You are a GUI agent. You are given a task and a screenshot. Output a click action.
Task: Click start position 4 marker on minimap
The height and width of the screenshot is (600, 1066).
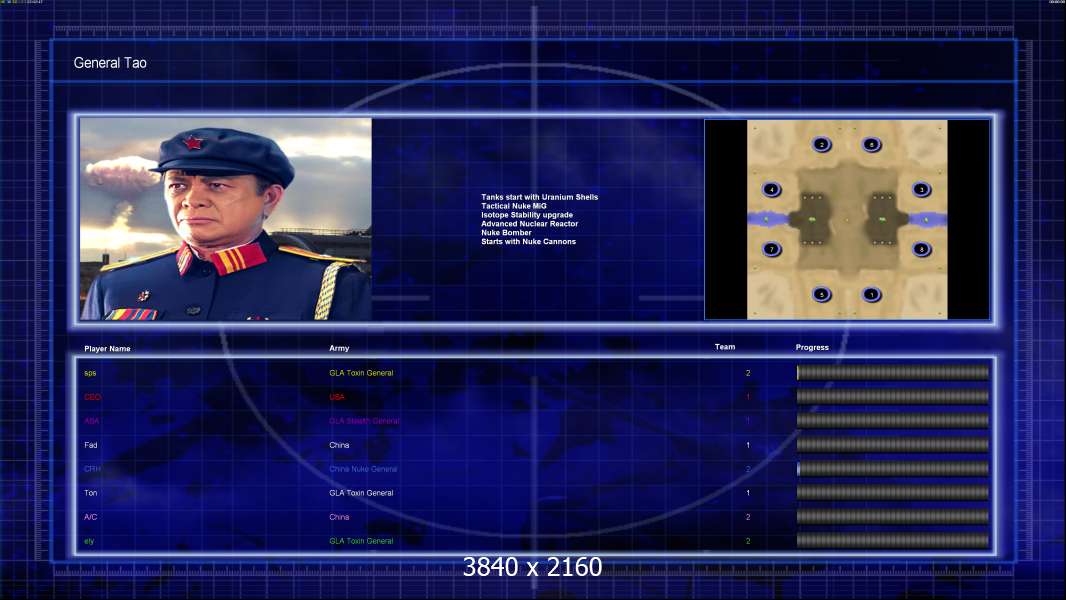tap(772, 190)
